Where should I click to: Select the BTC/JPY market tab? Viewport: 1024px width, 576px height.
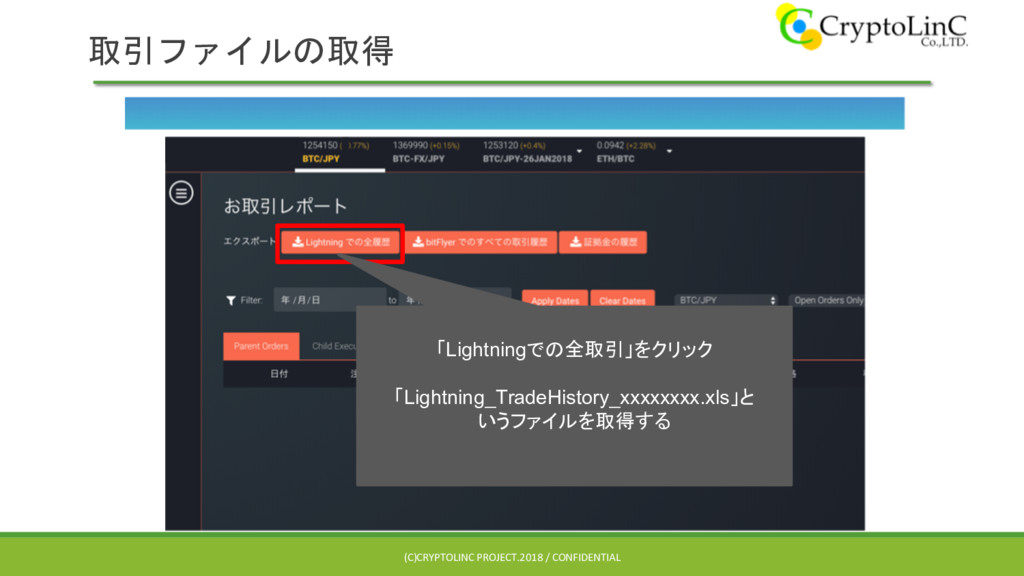[x=340, y=153]
